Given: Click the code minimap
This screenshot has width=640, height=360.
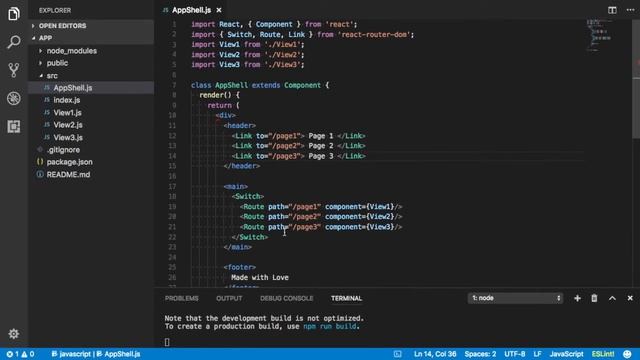Looking at the screenshot, I should (599, 35).
